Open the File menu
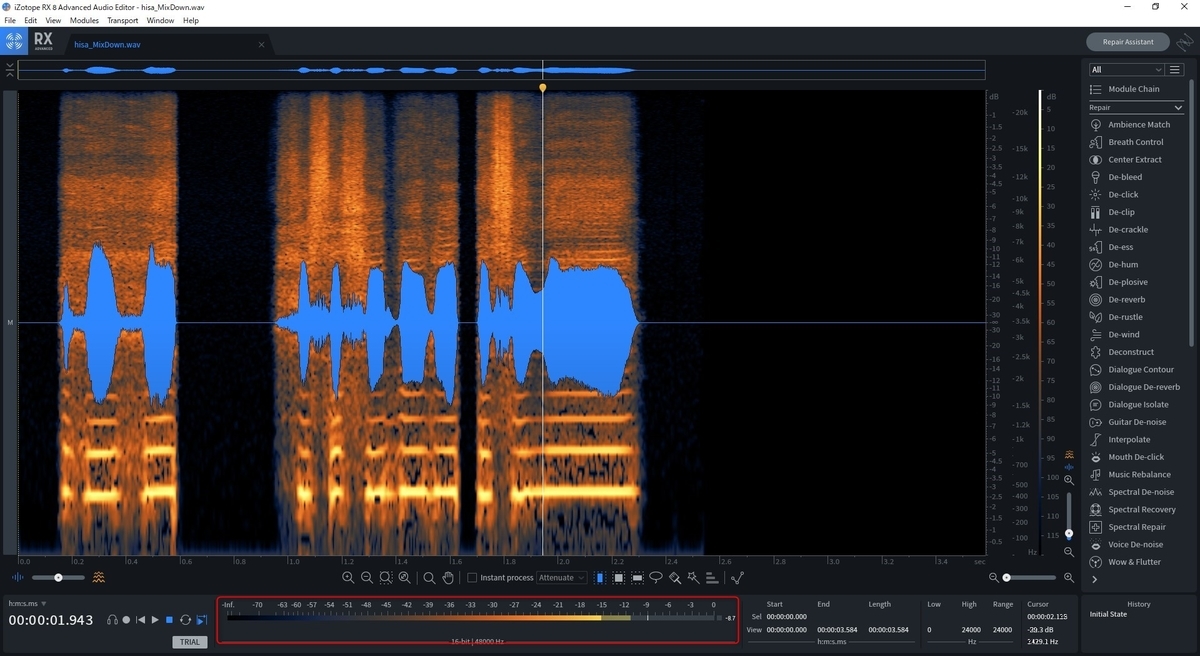This screenshot has width=1200, height=656. [10, 20]
